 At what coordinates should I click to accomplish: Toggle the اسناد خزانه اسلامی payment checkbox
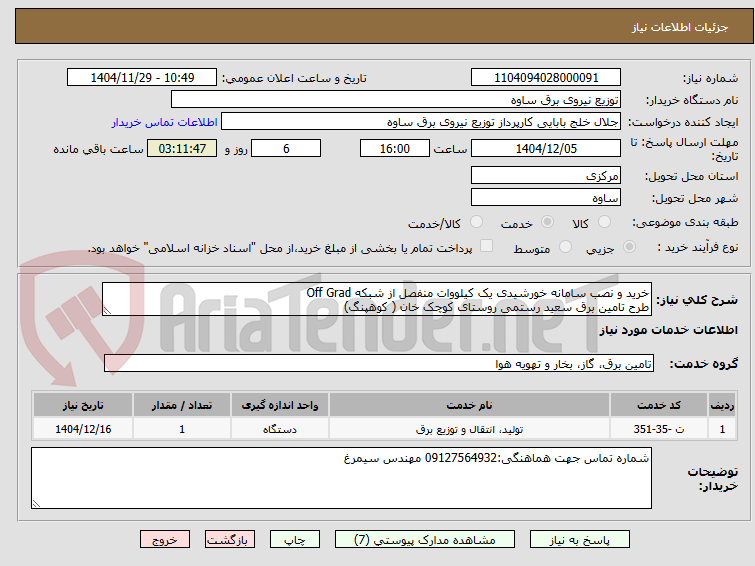[487, 246]
